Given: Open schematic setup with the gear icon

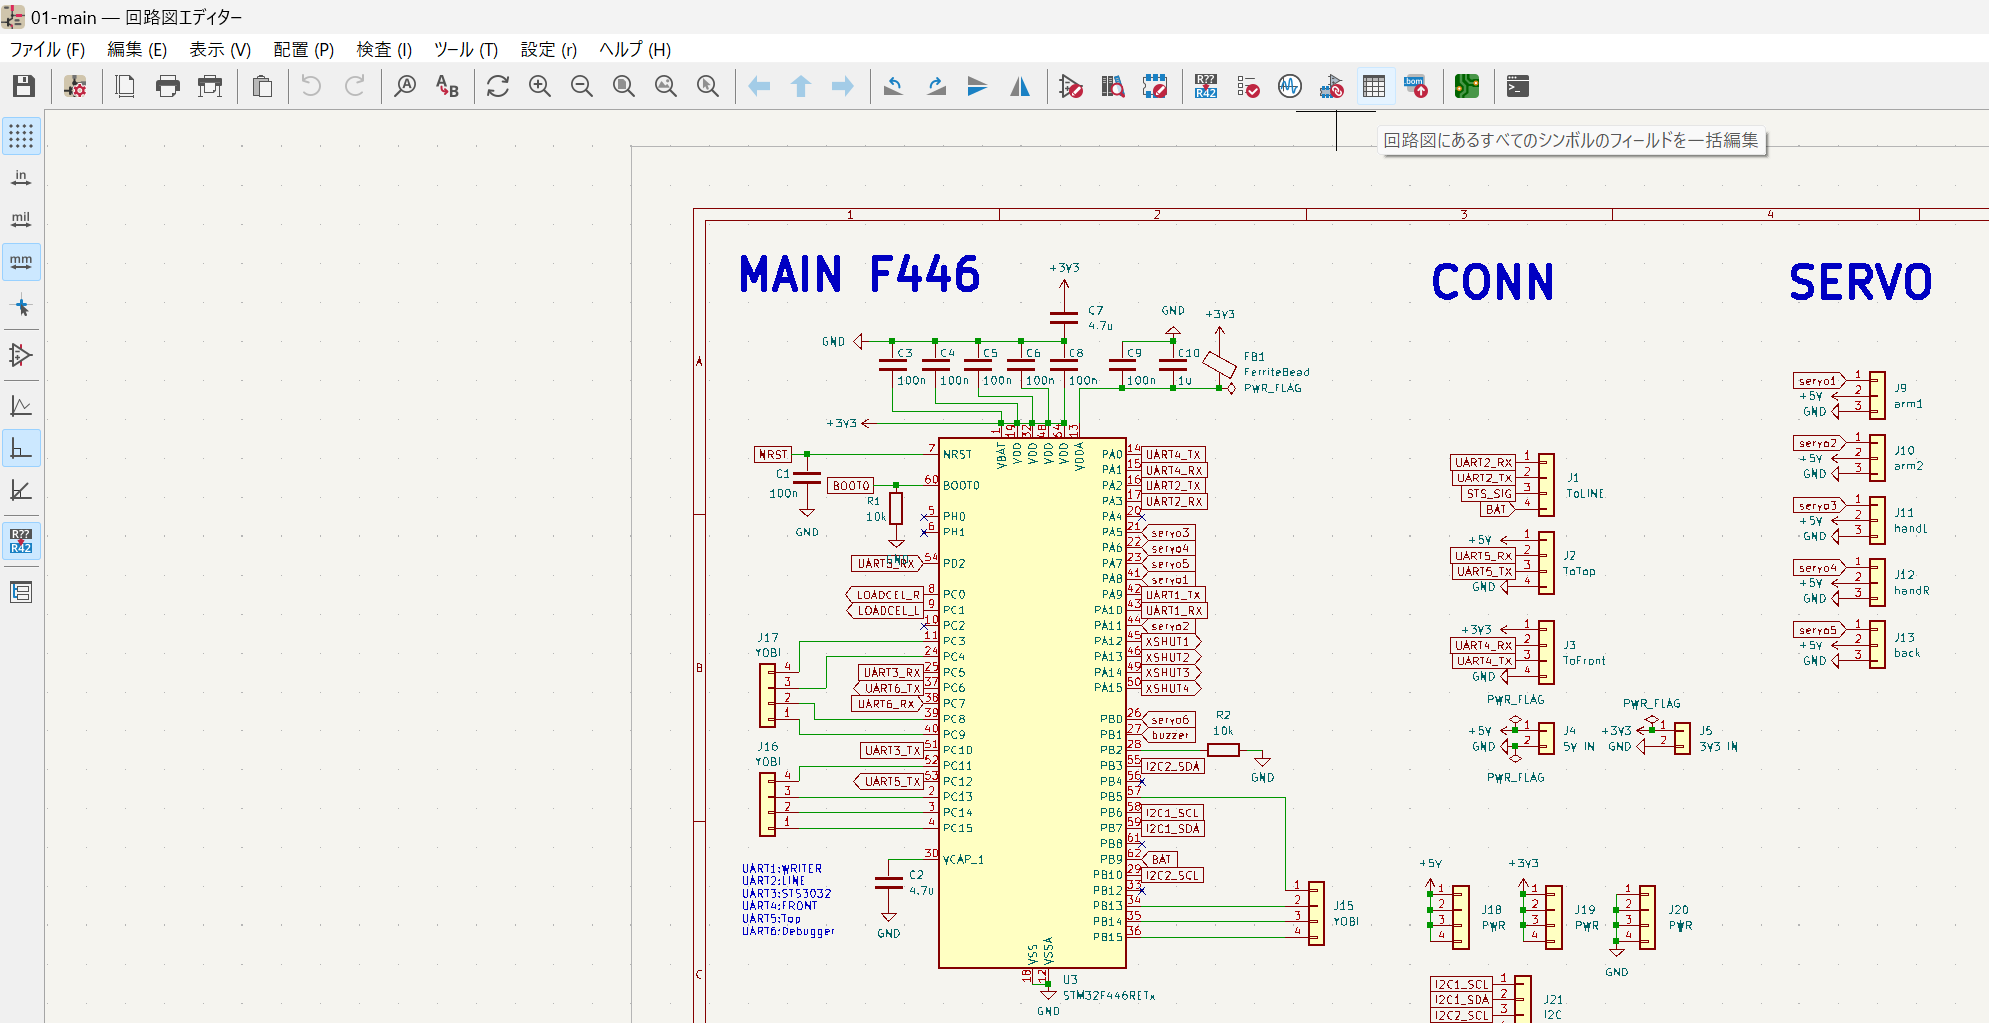Looking at the screenshot, I should pos(75,87).
